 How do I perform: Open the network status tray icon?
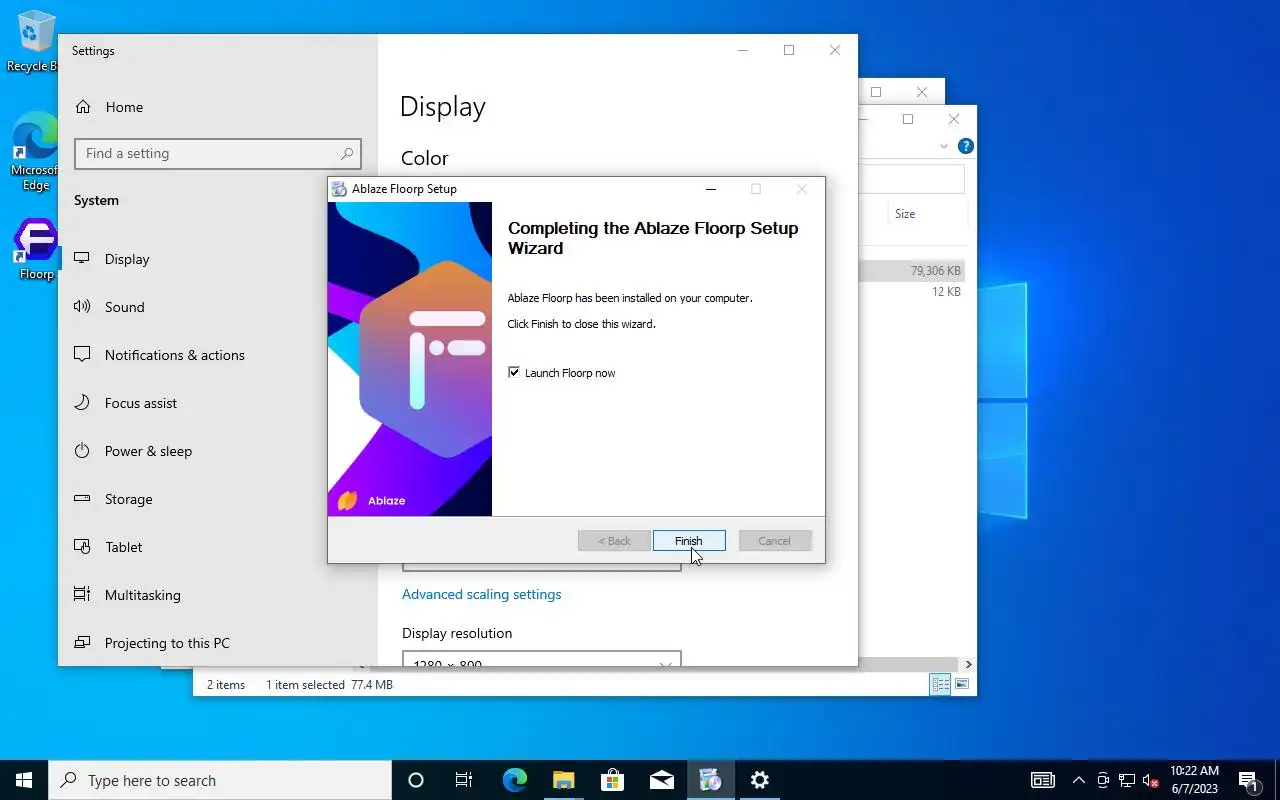1127,780
